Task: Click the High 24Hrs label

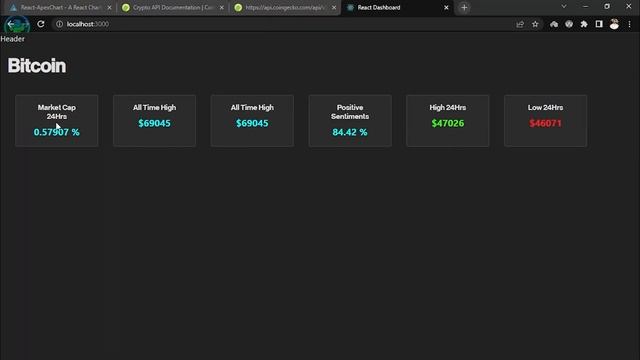Action: pos(448,107)
